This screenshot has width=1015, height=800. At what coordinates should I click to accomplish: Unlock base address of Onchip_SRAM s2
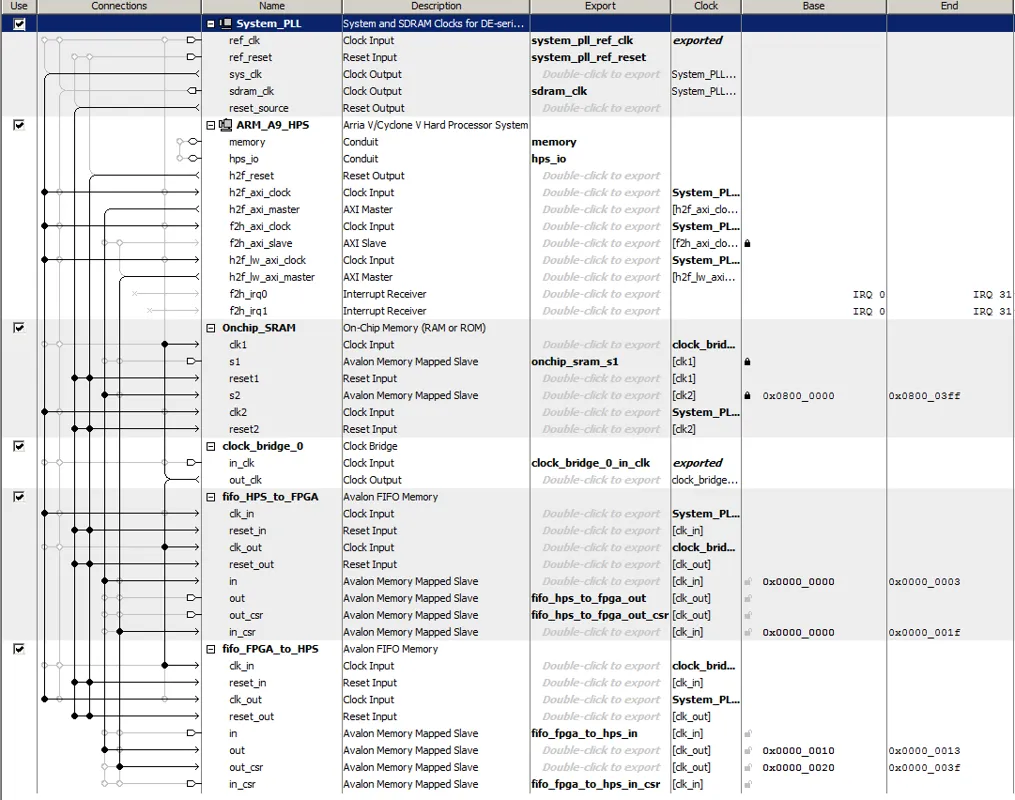[747, 396]
